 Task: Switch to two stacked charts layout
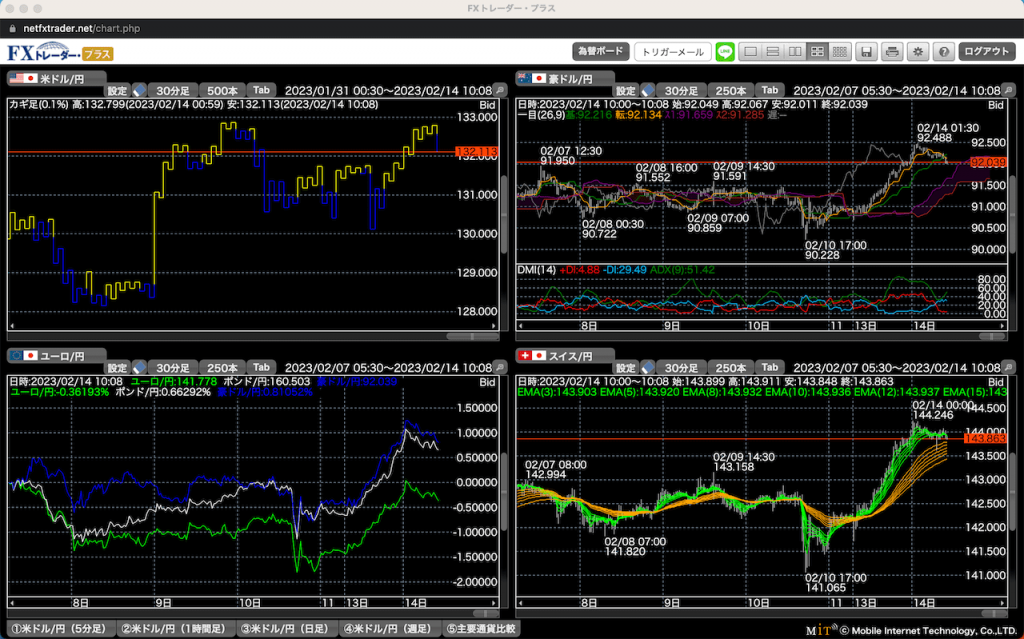click(x=773, y=52)
